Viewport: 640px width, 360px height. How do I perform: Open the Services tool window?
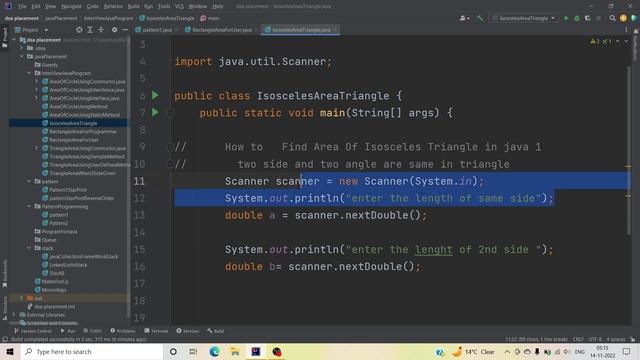pos(188,331)
